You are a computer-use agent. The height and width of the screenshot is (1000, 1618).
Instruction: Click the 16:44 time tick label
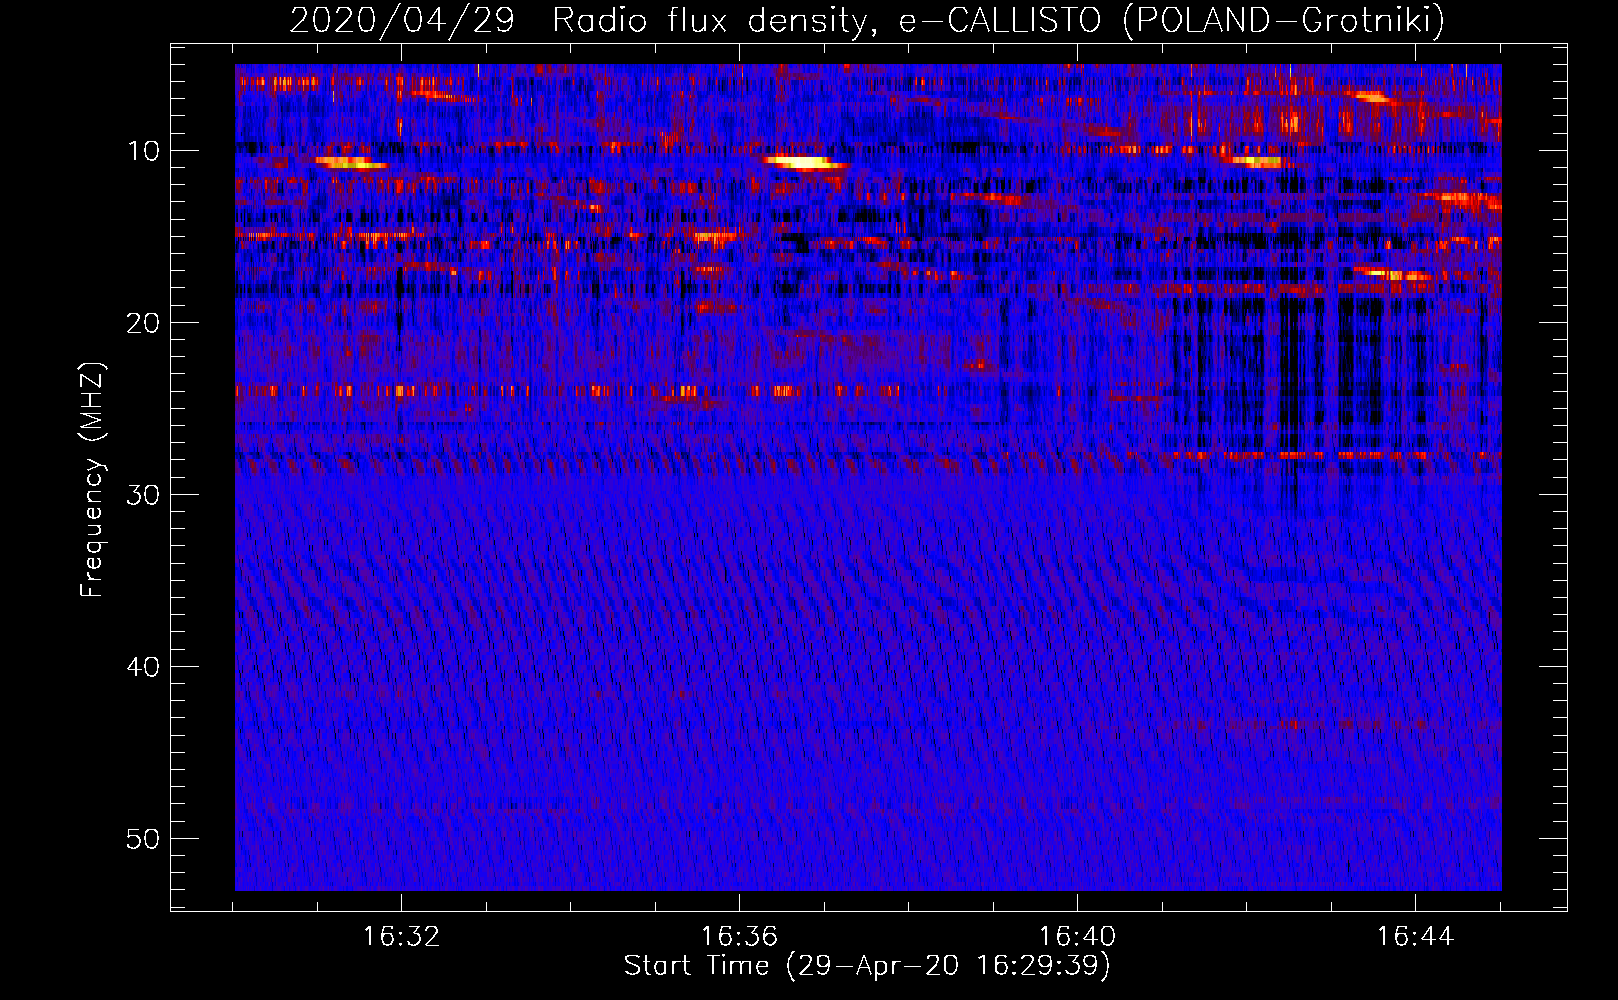1415,937
